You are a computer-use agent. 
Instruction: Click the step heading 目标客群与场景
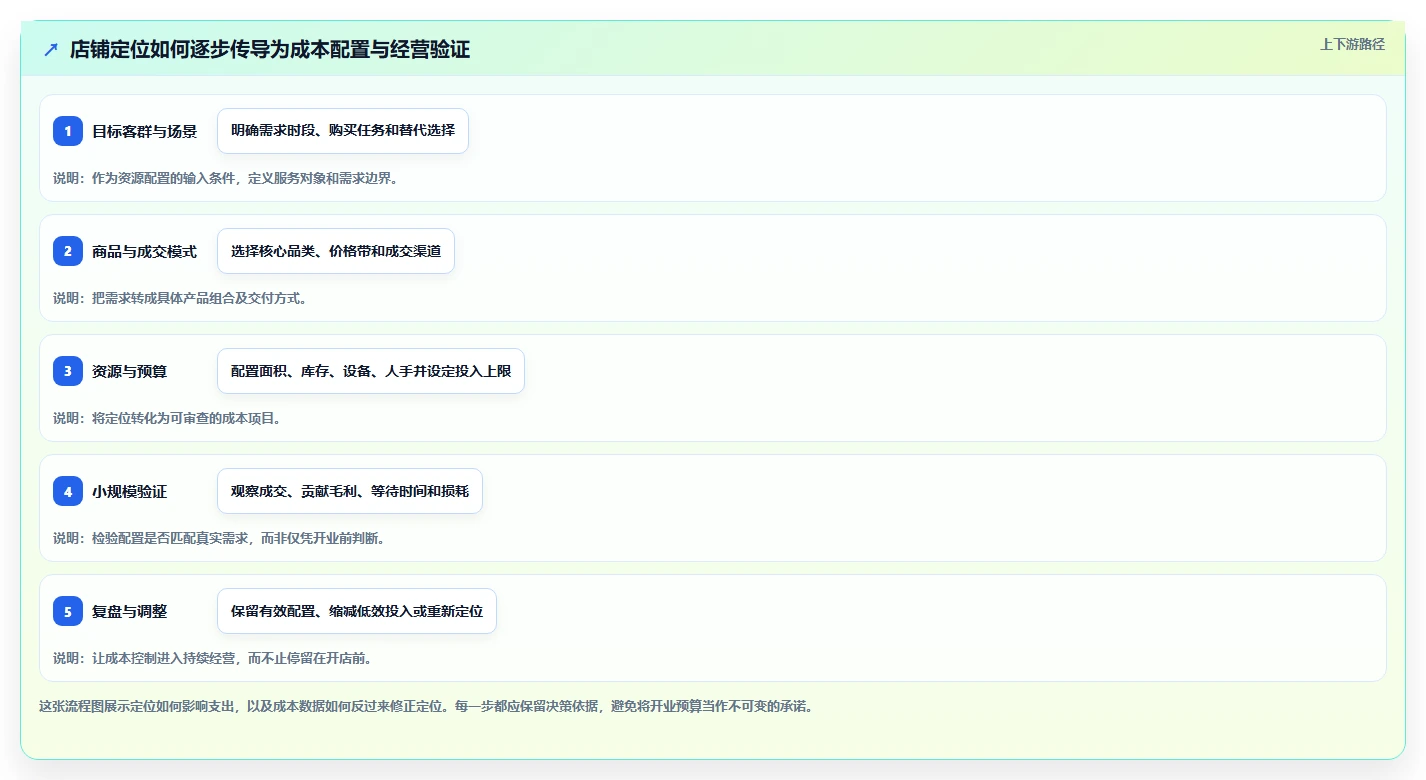coord(144,131)
